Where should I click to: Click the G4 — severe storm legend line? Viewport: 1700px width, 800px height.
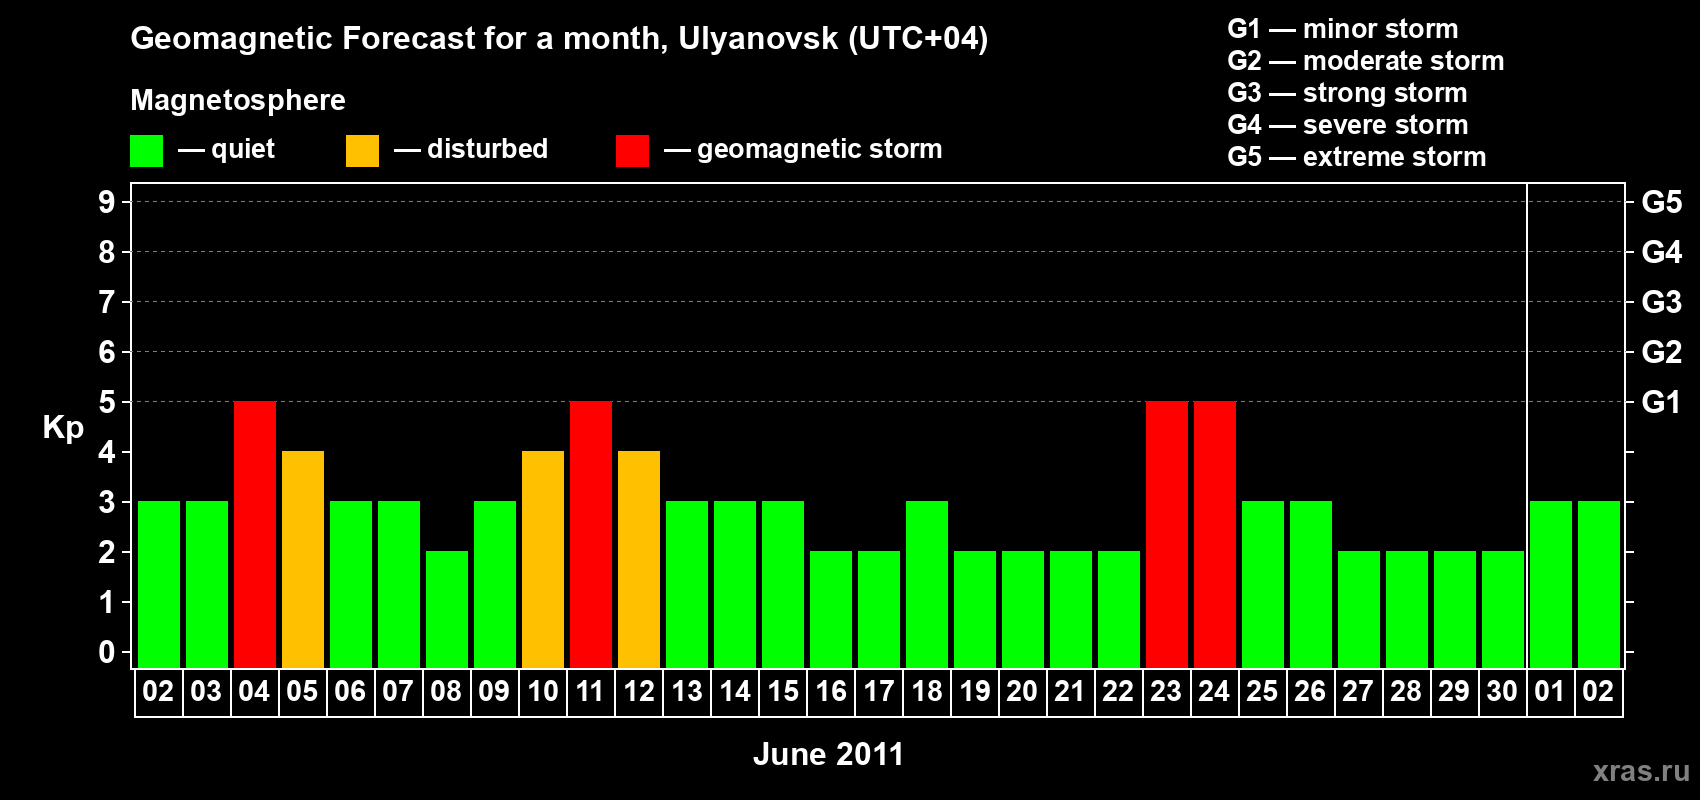1348,125
